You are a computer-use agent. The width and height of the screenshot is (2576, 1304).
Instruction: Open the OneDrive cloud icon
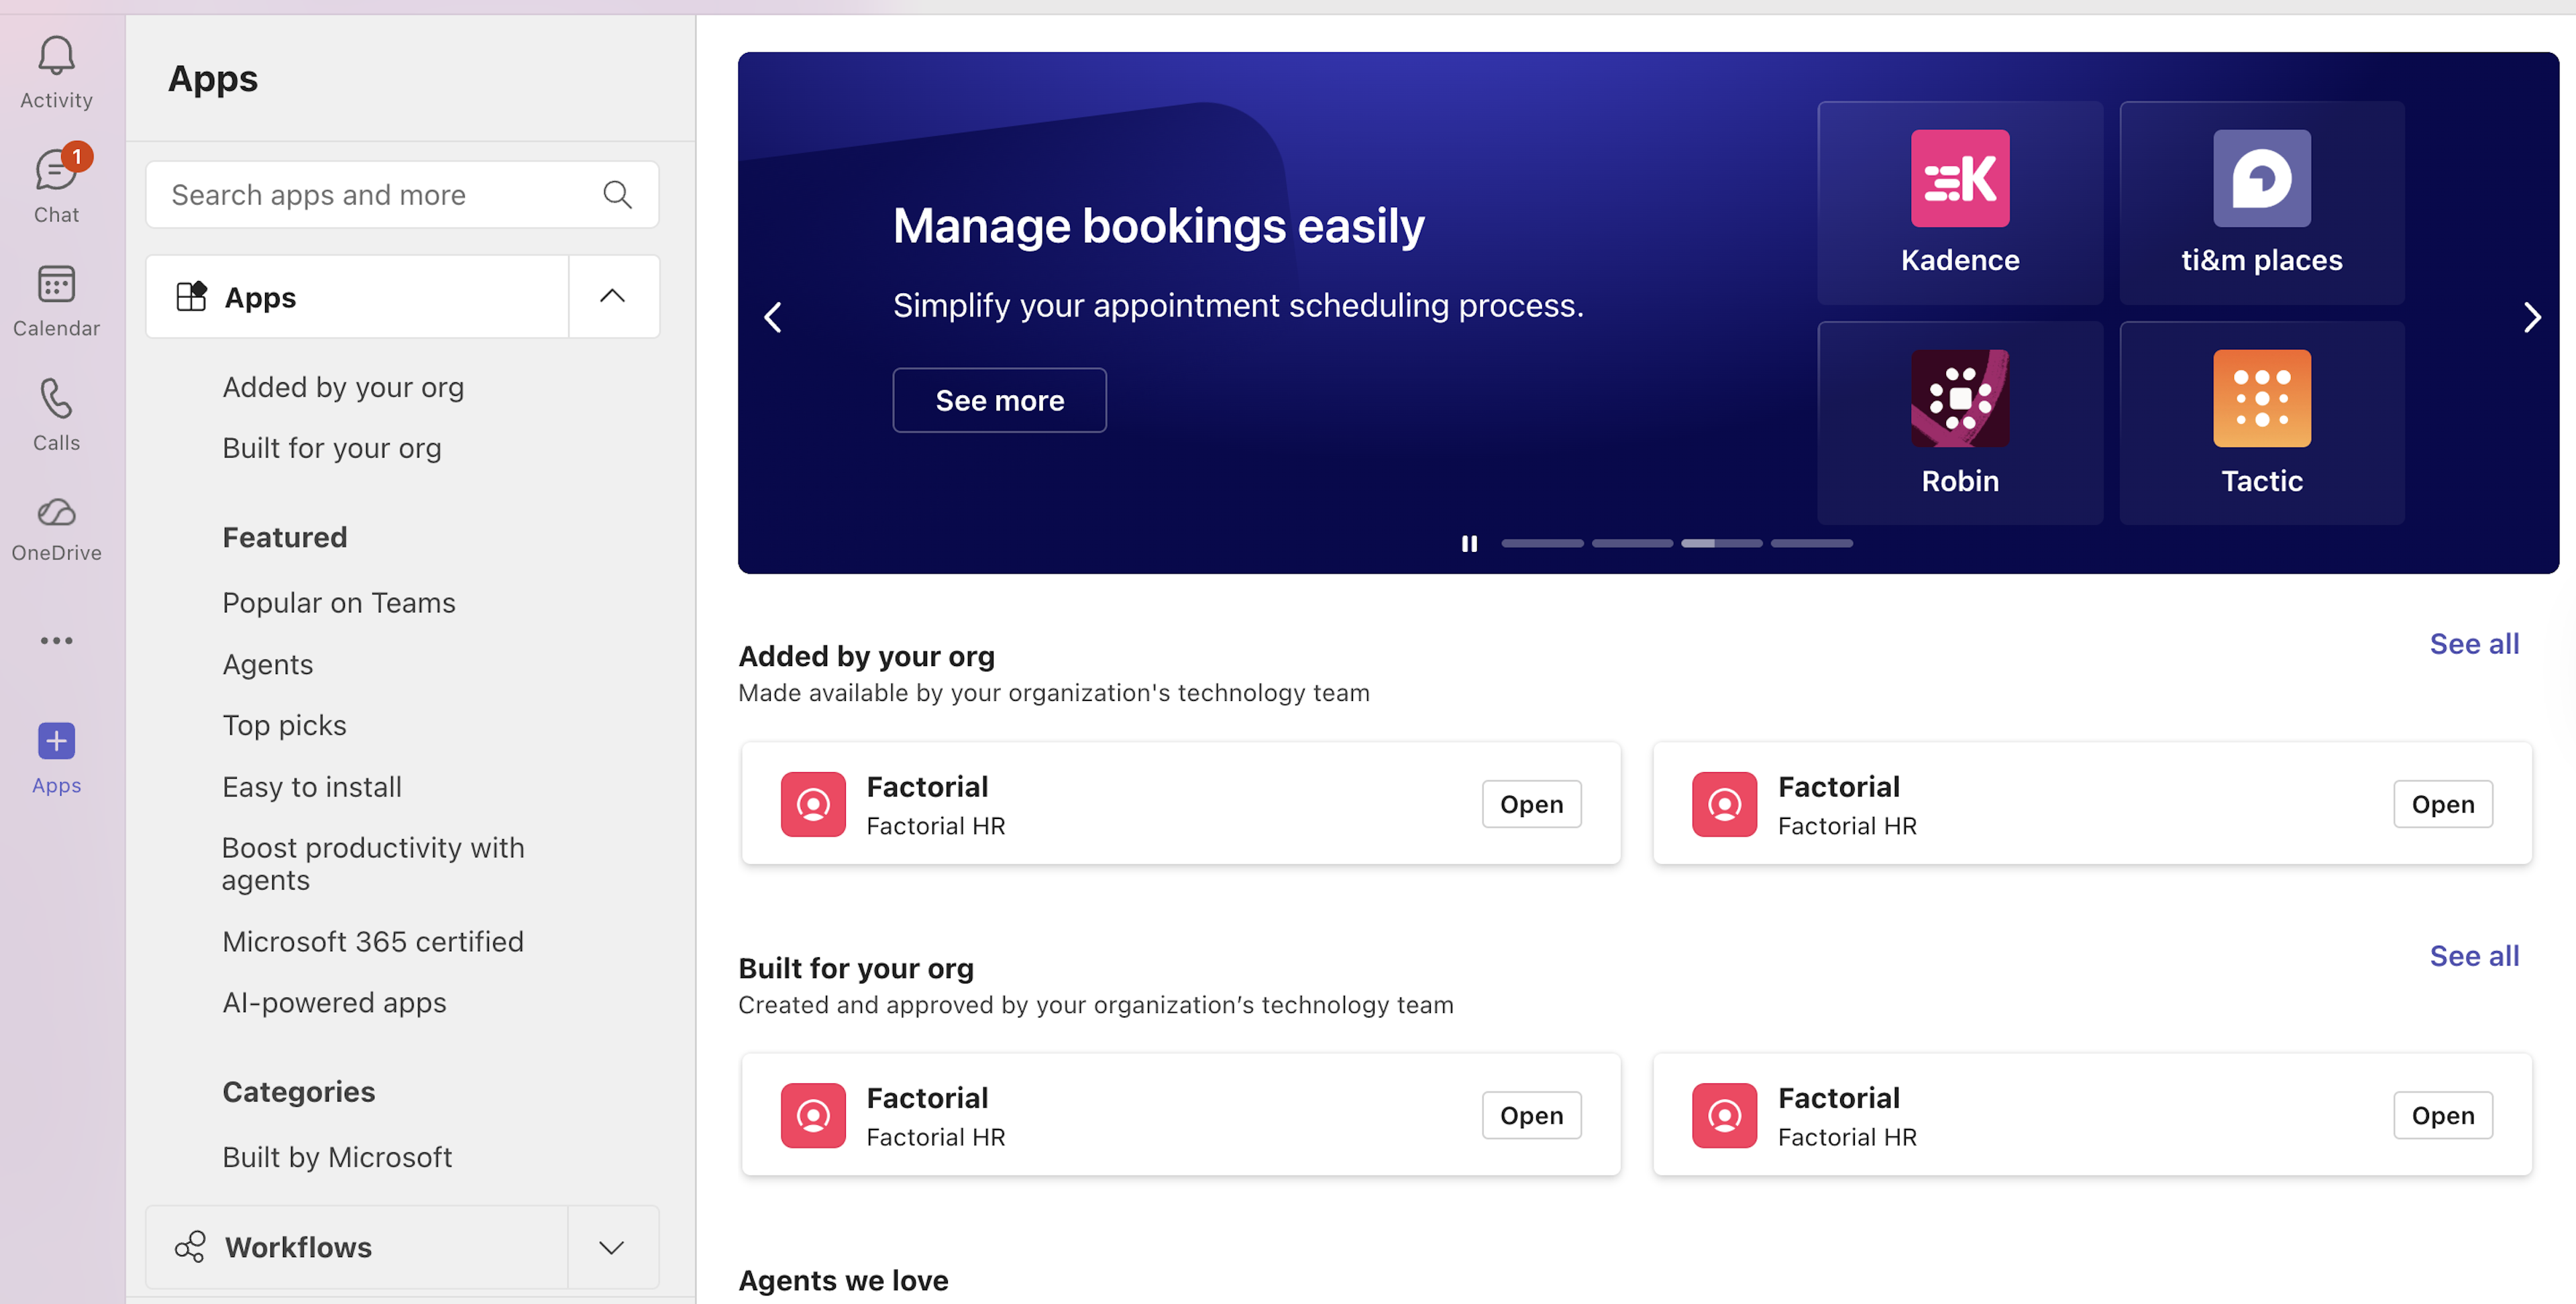point(56,514)
